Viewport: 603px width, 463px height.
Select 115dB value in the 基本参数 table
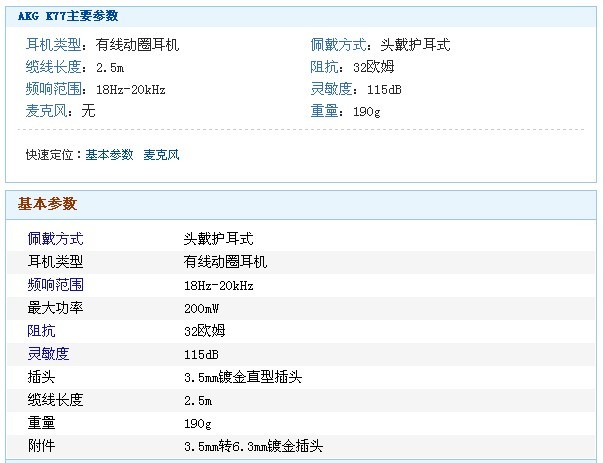point(201,355)
